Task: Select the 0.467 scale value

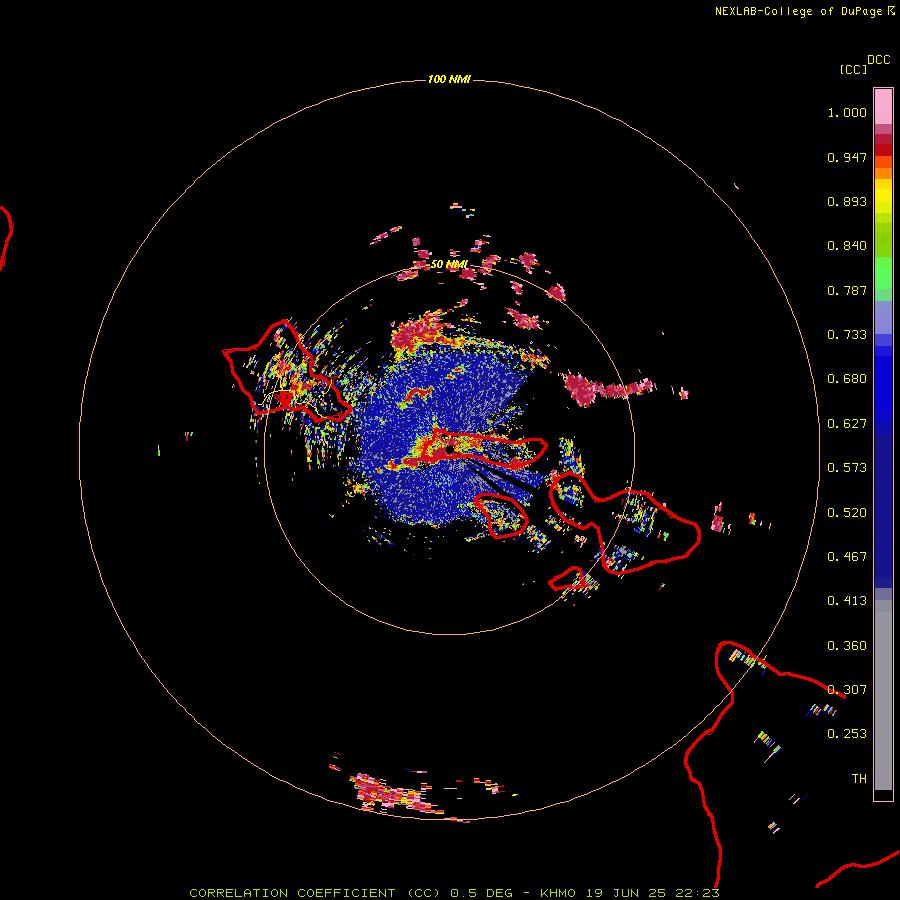Action: tap(847, 557)
